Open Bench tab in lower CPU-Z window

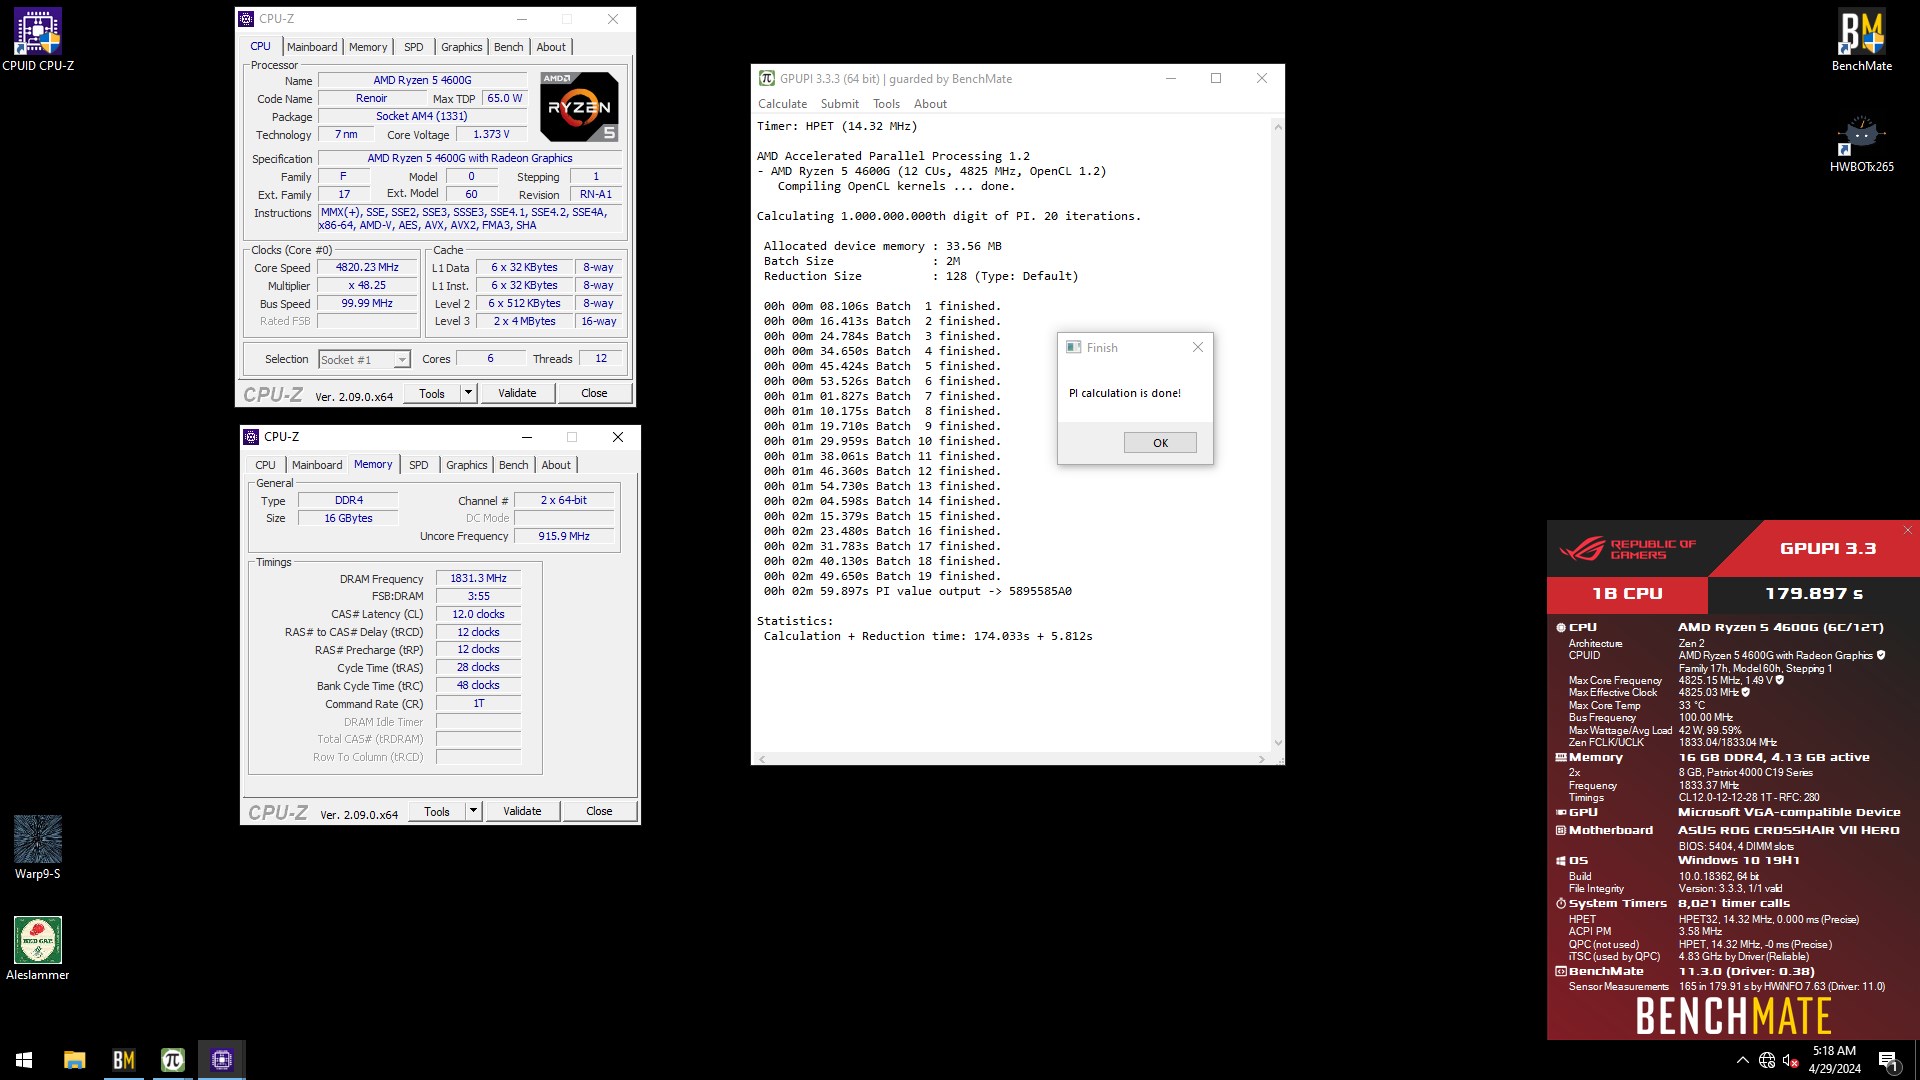[513, 465]
